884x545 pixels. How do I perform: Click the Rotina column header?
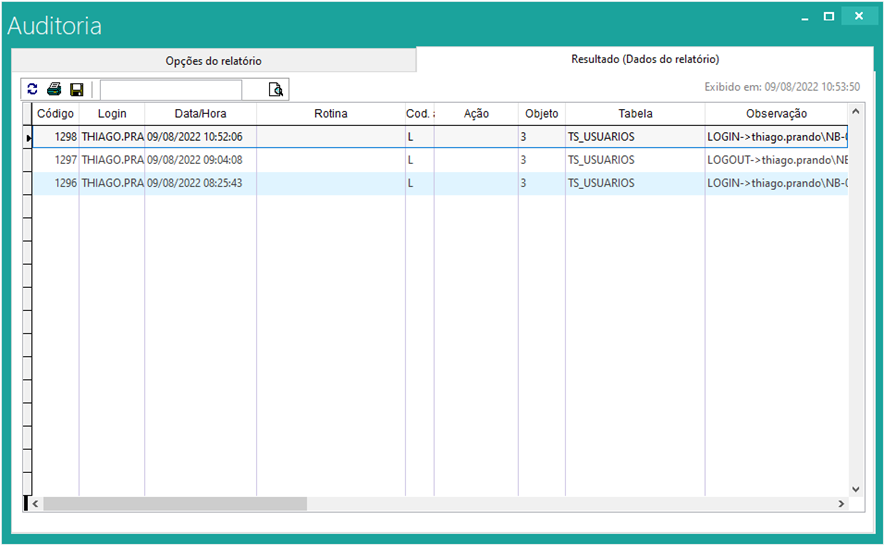pyautogui.click(x=330, y=114)
